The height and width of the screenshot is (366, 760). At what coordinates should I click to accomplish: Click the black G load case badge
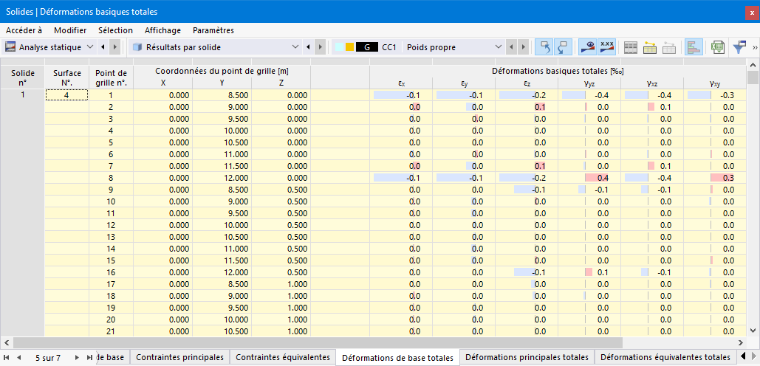point(367,48)
